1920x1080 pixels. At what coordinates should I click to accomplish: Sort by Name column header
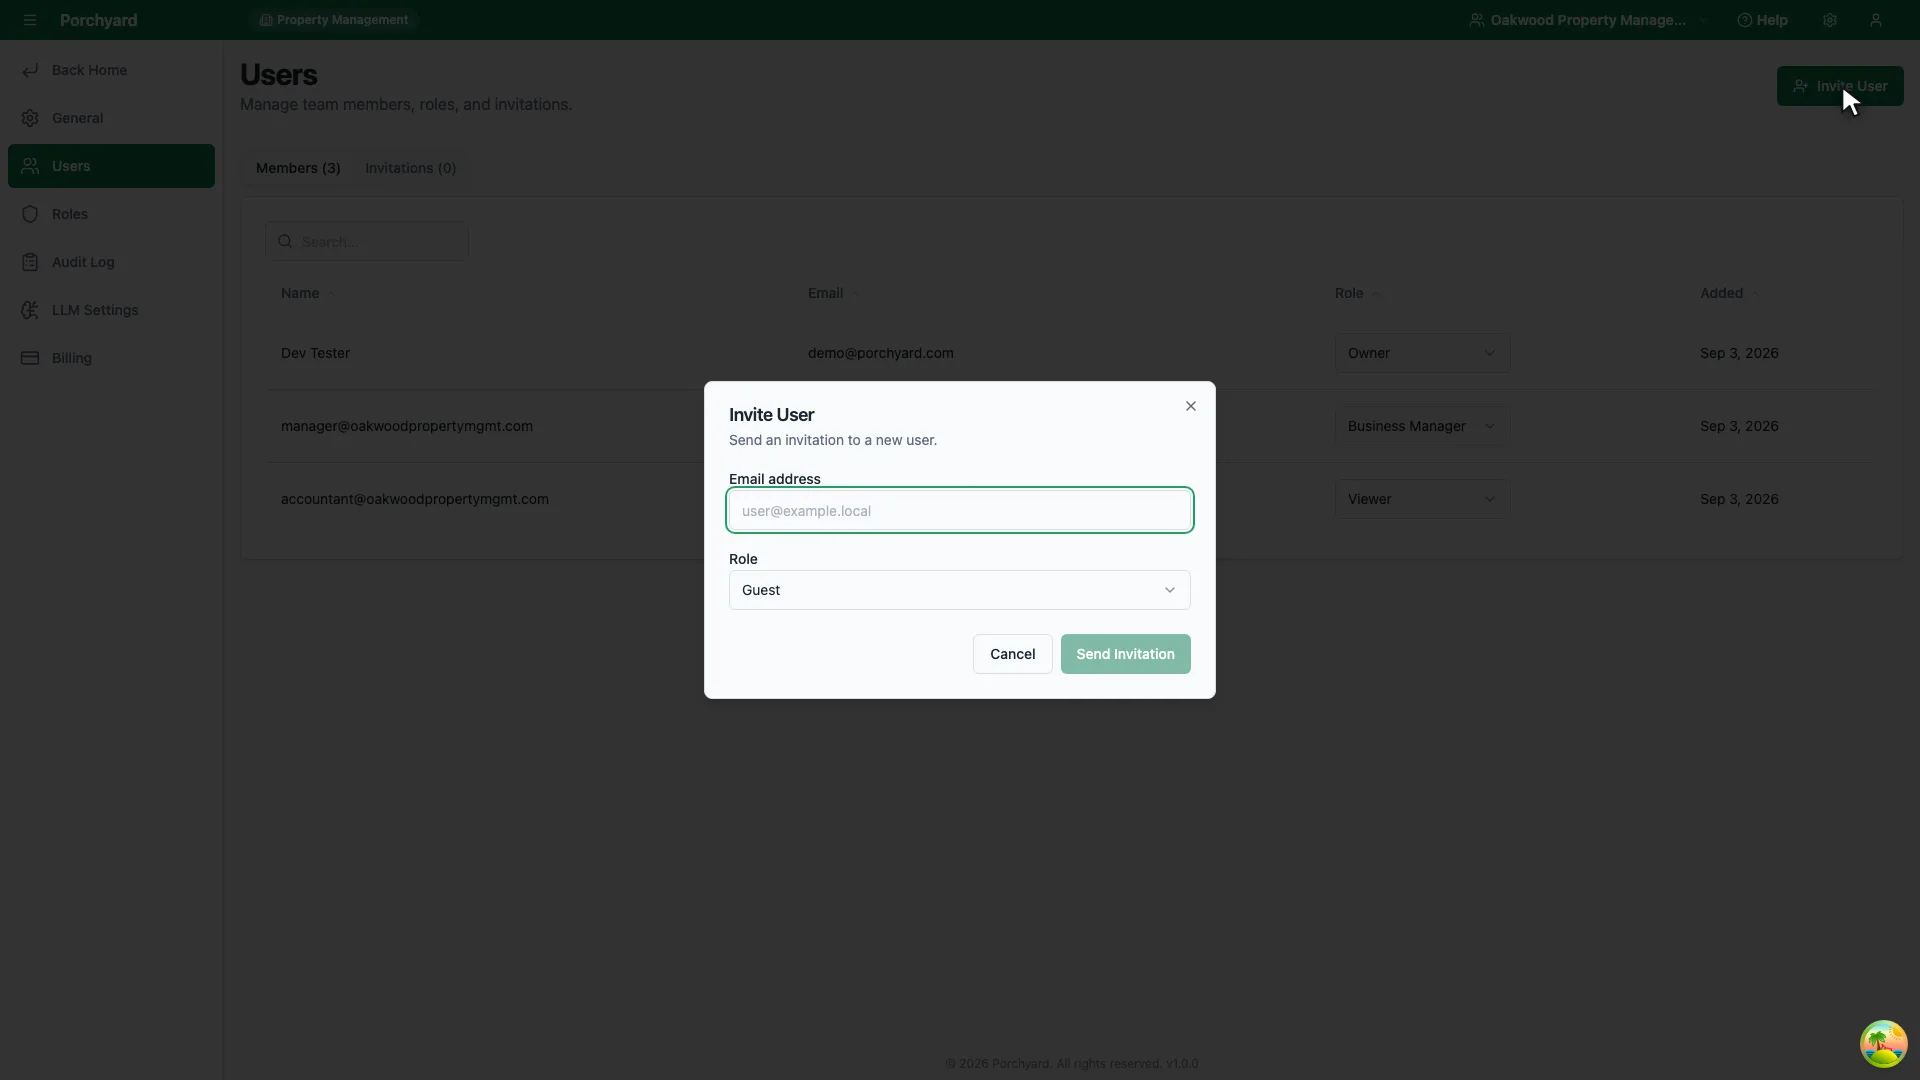pyautogui.click(x=308, y=293)
